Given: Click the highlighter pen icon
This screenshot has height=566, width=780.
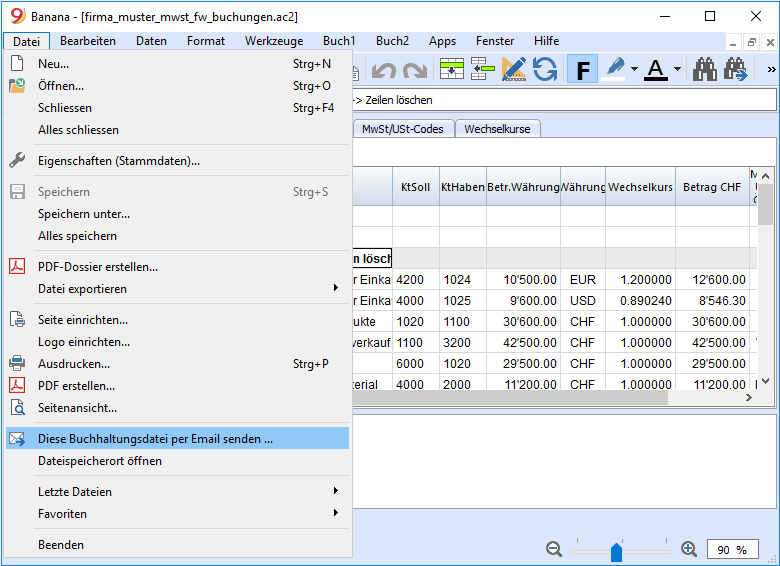Looking at the screenshot, I should click(615, 69).
